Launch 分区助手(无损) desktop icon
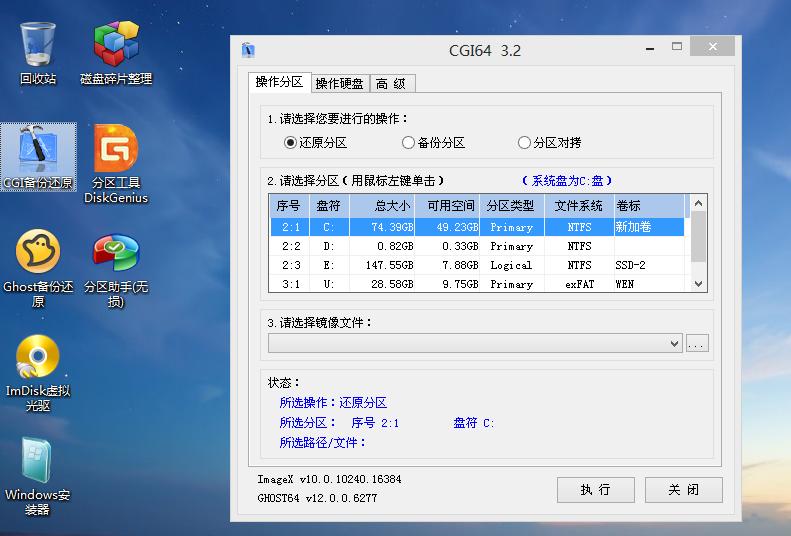The image size is (791, 536). tap(116, 270)
